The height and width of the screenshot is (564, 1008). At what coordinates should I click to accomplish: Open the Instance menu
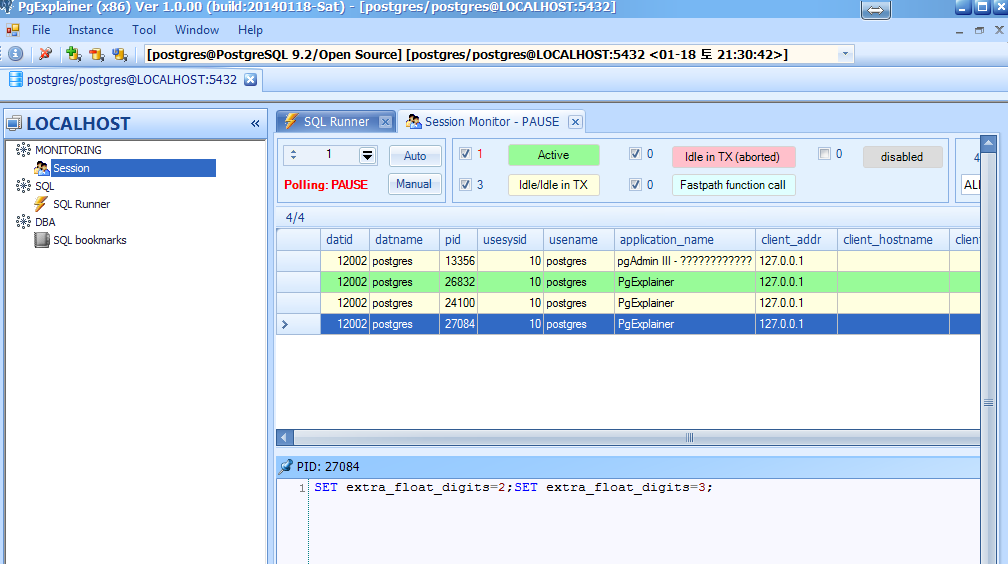[x=91, y=30]
